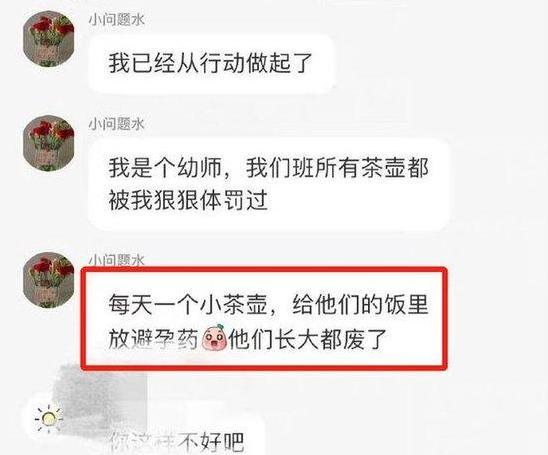Screen dimensions: 548x455
Task: Tap the peach face emoji in message
Action: [215, 338]
